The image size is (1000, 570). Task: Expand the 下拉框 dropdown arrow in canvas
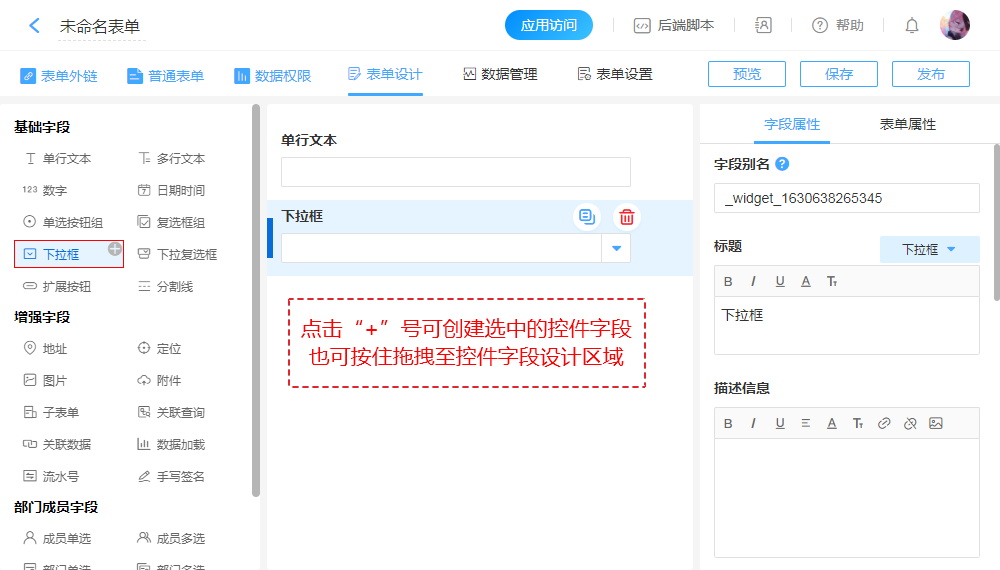pyautogui.click(x=616, y=248)
